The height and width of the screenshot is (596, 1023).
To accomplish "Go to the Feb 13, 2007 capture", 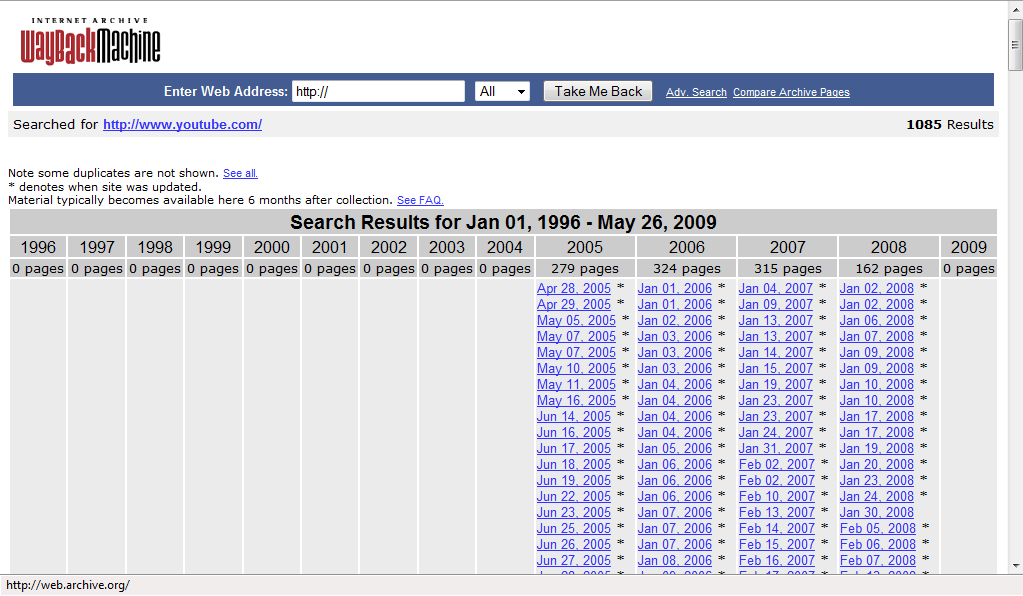I will pyautogui.click(x=776, y=513).
